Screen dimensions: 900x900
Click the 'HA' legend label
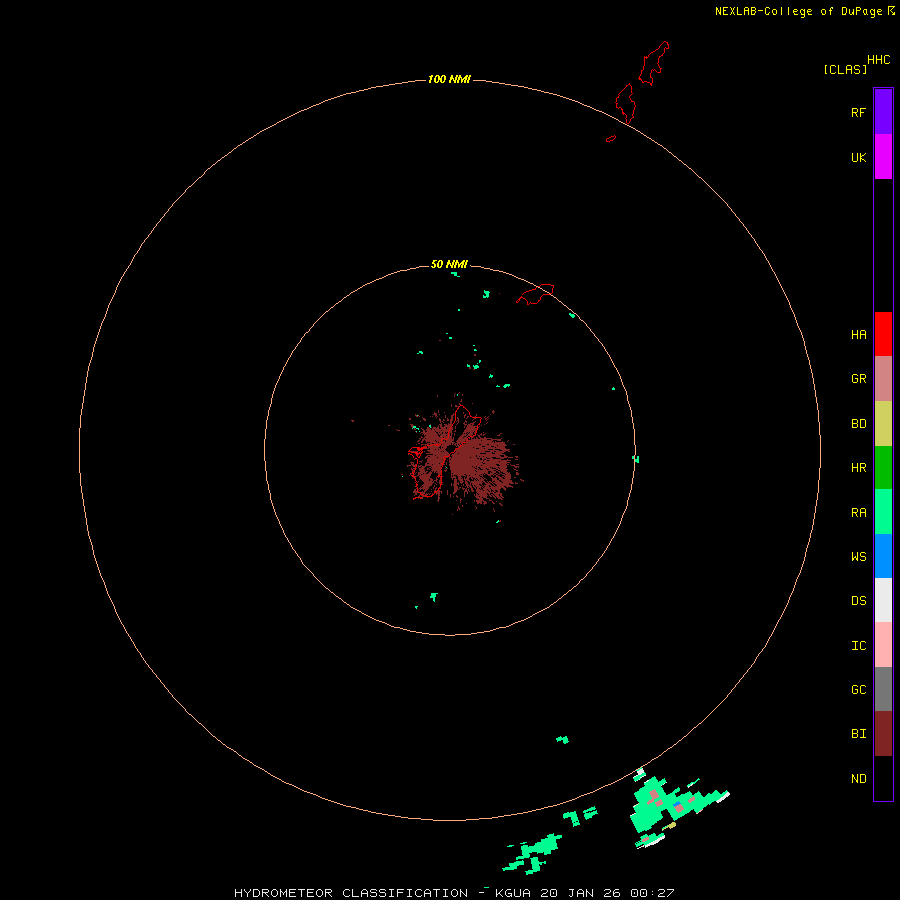858,335
